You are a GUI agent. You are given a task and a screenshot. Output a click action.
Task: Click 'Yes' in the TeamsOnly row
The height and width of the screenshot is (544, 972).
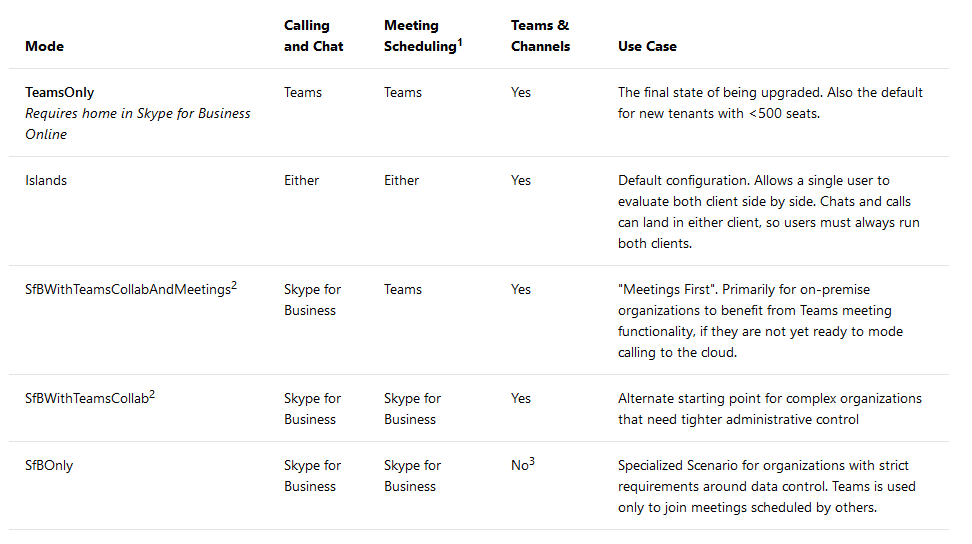[521, 92]
